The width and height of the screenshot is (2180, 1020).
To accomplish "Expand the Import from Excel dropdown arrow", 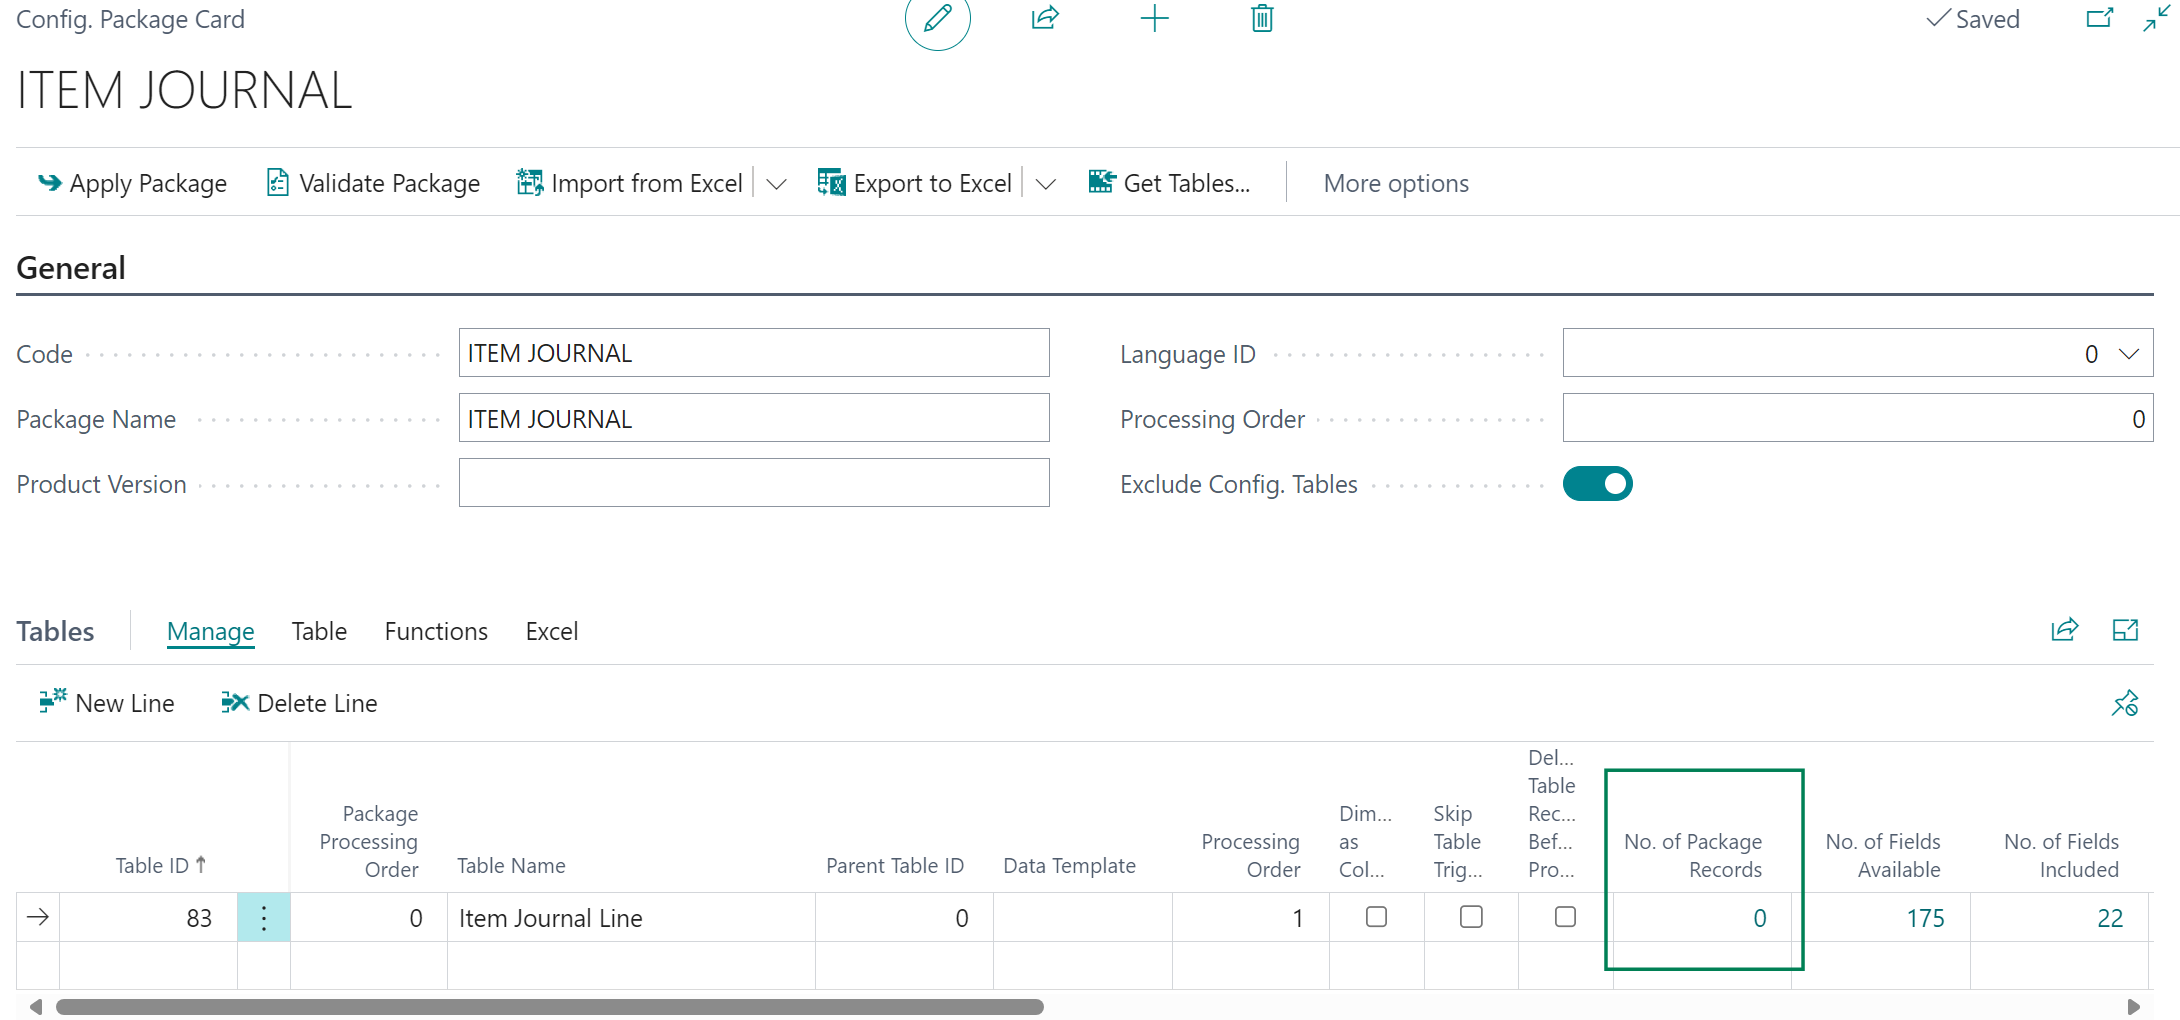I will pos(776,184).
